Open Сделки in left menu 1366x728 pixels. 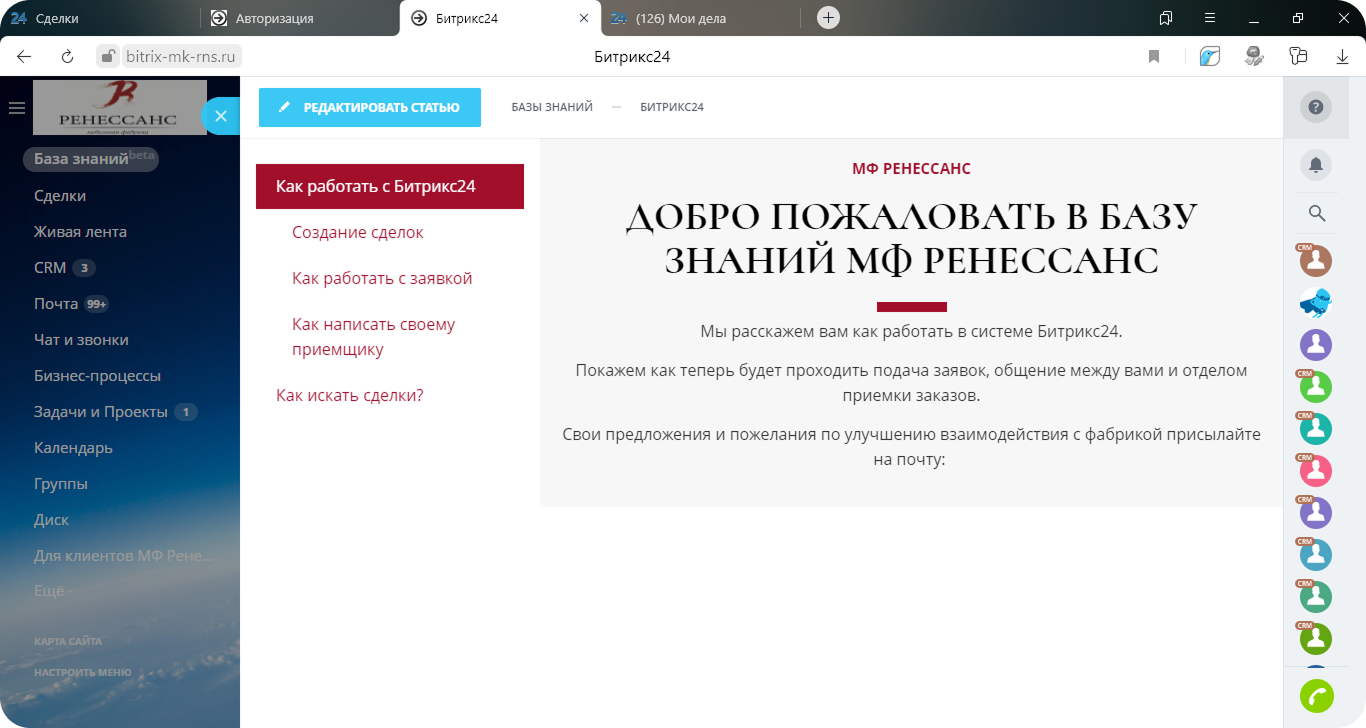pos(60,196)
